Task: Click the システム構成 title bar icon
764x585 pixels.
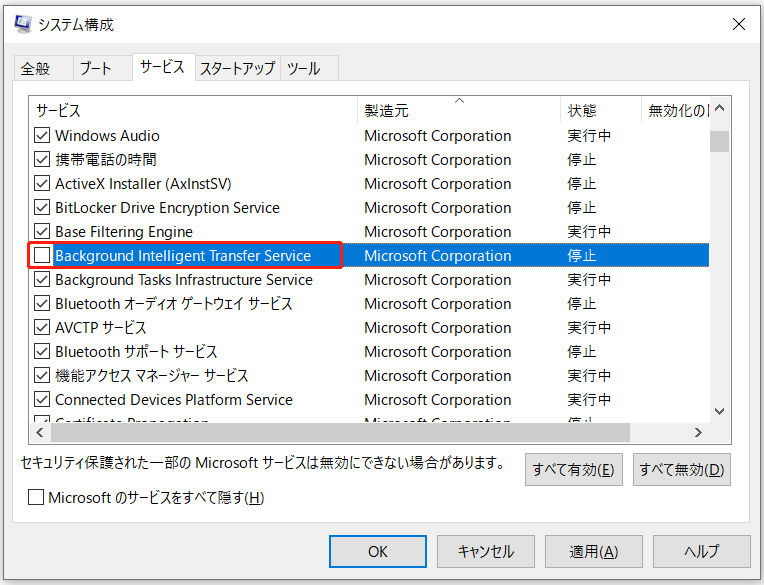Action: coord(22,24)
